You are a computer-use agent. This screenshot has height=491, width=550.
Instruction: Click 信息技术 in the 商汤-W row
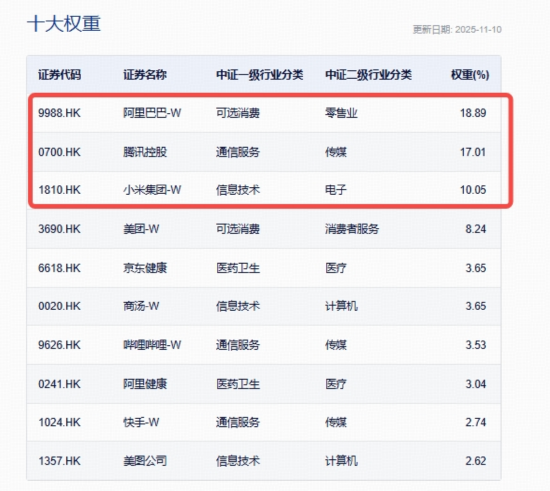point(238,306)
